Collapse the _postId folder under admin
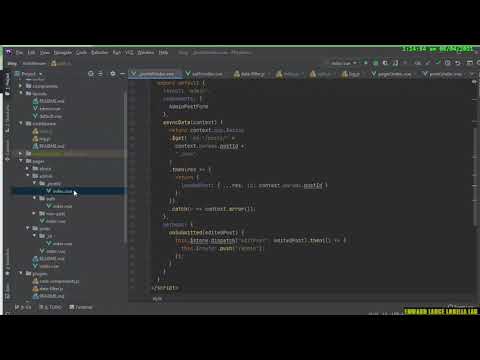Viewport: 480px width, 360px height. click(34, 183)
